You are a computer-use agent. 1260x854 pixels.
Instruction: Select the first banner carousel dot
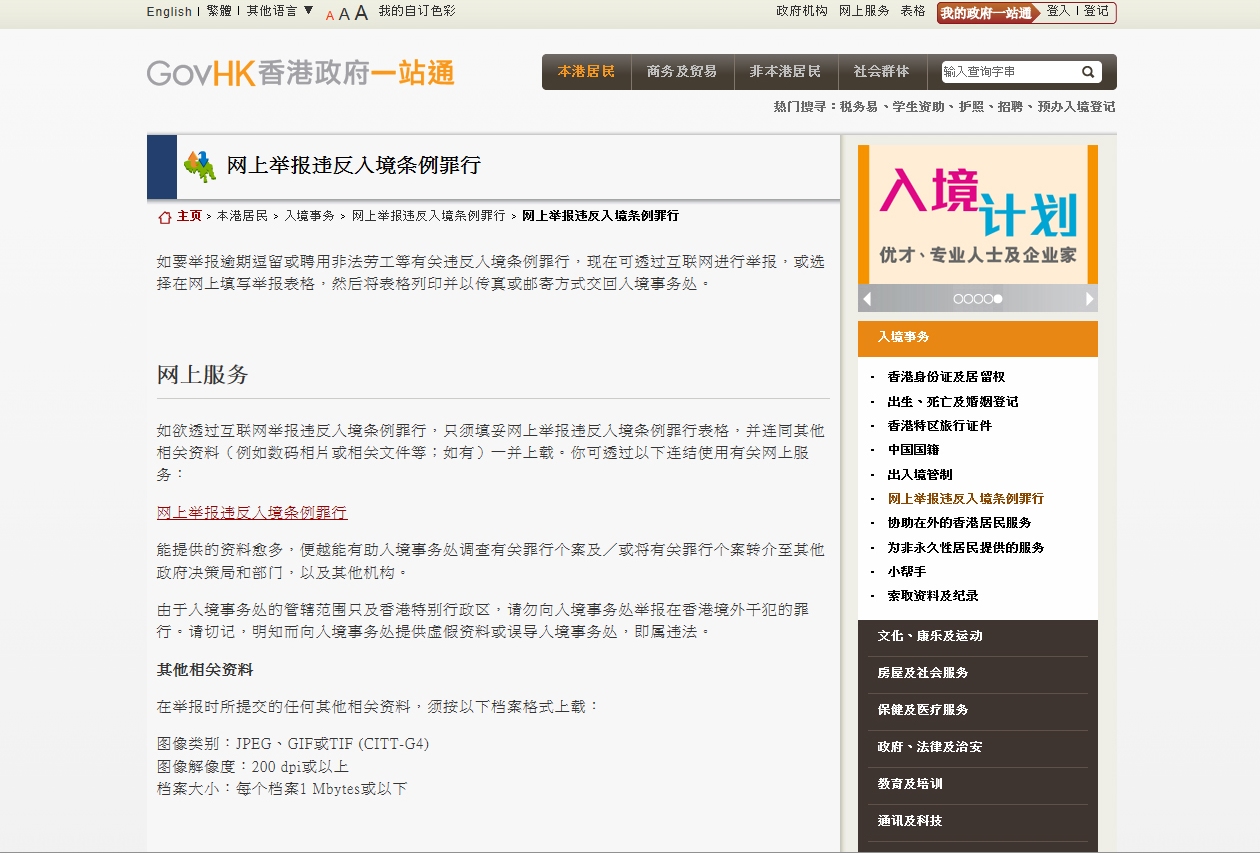click(x=958, y=298)
